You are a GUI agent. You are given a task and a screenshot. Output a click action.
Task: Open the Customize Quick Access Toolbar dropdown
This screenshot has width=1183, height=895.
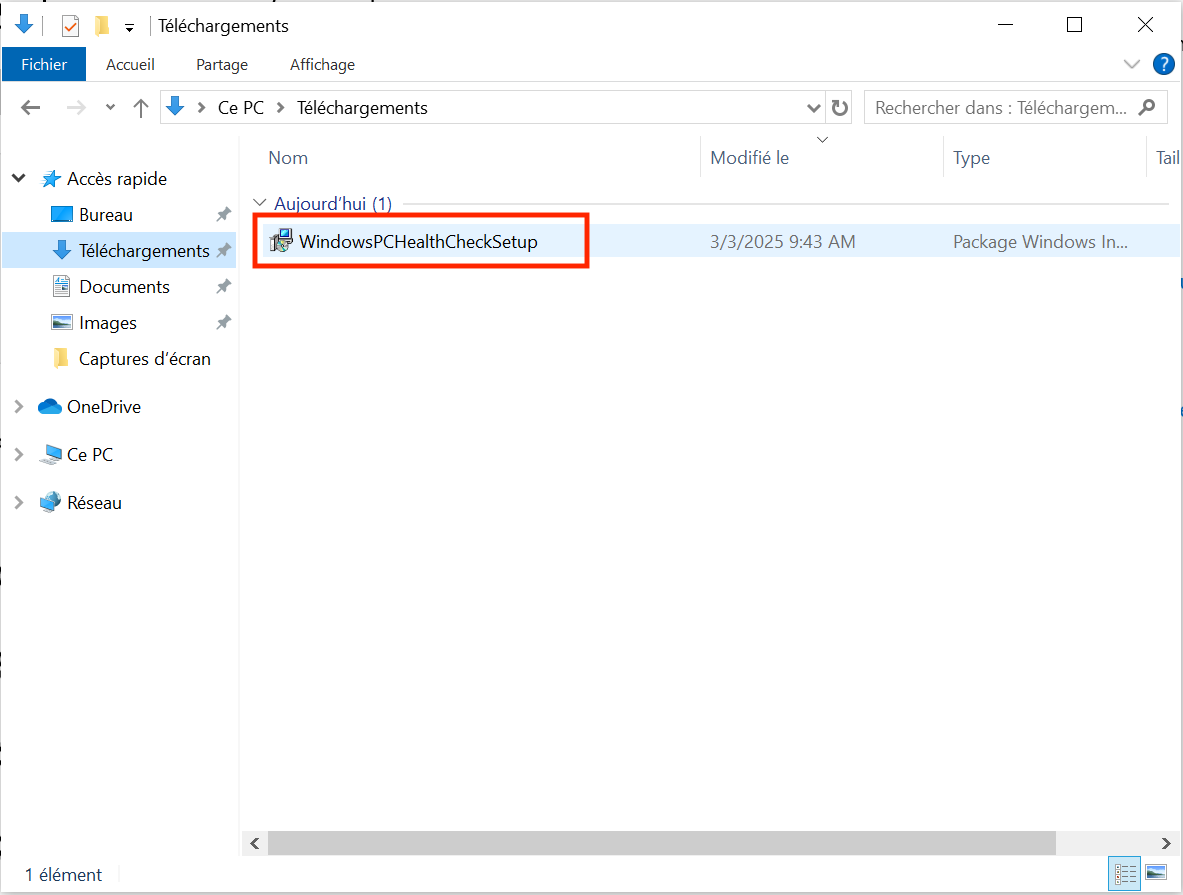tap(130, 28)
